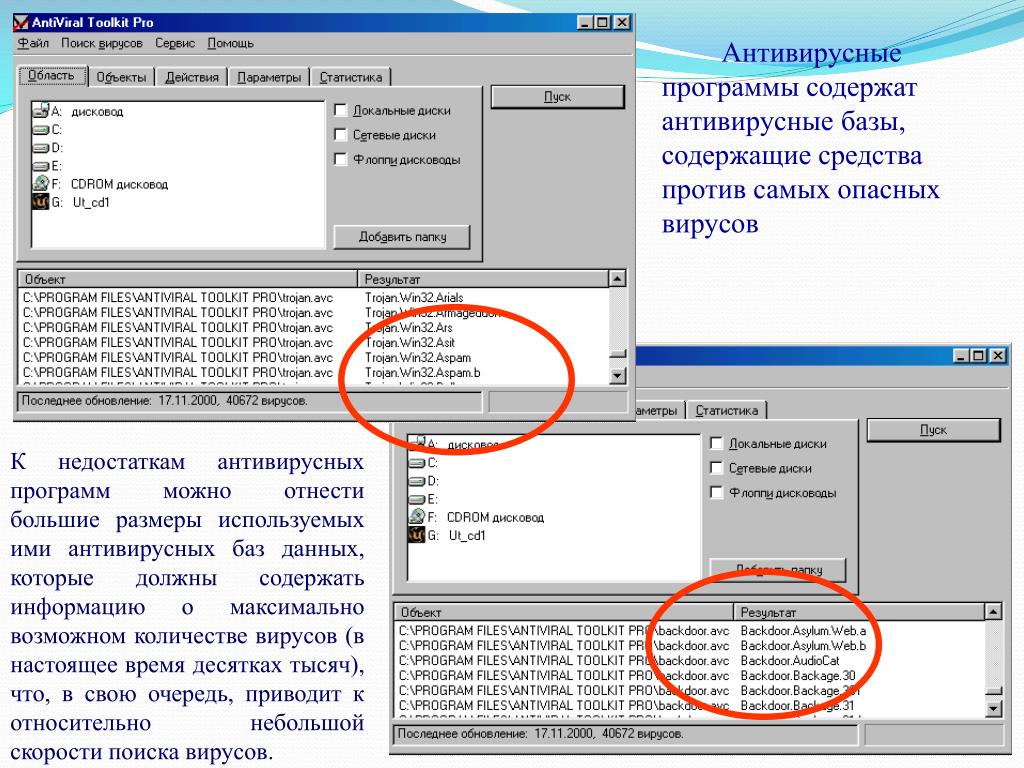Switch to the Статистика tab in lower window

click(727, 411)
